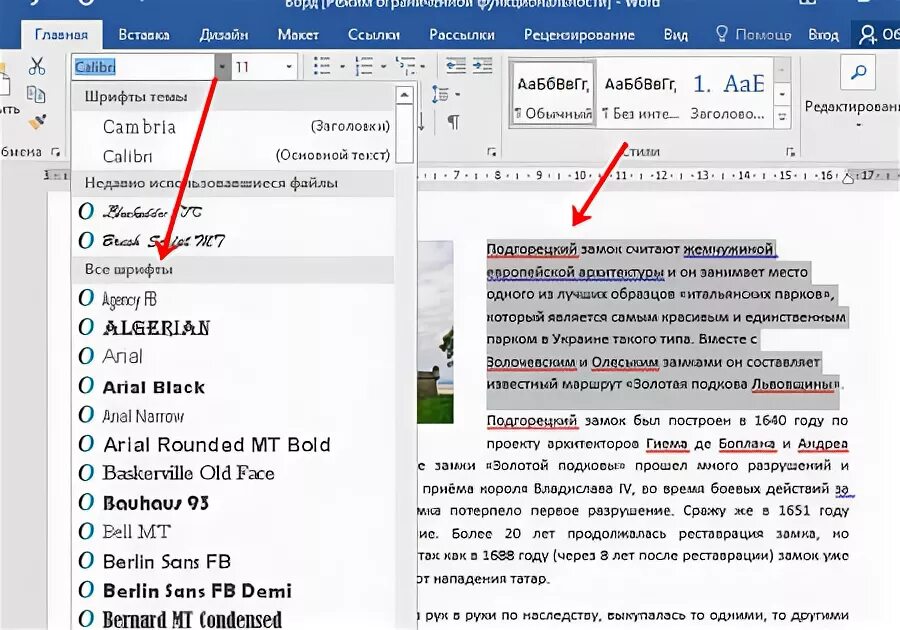This screenshot has width=900, height=630.
Task: Select Arial Black font
Action: click(234, 386)
